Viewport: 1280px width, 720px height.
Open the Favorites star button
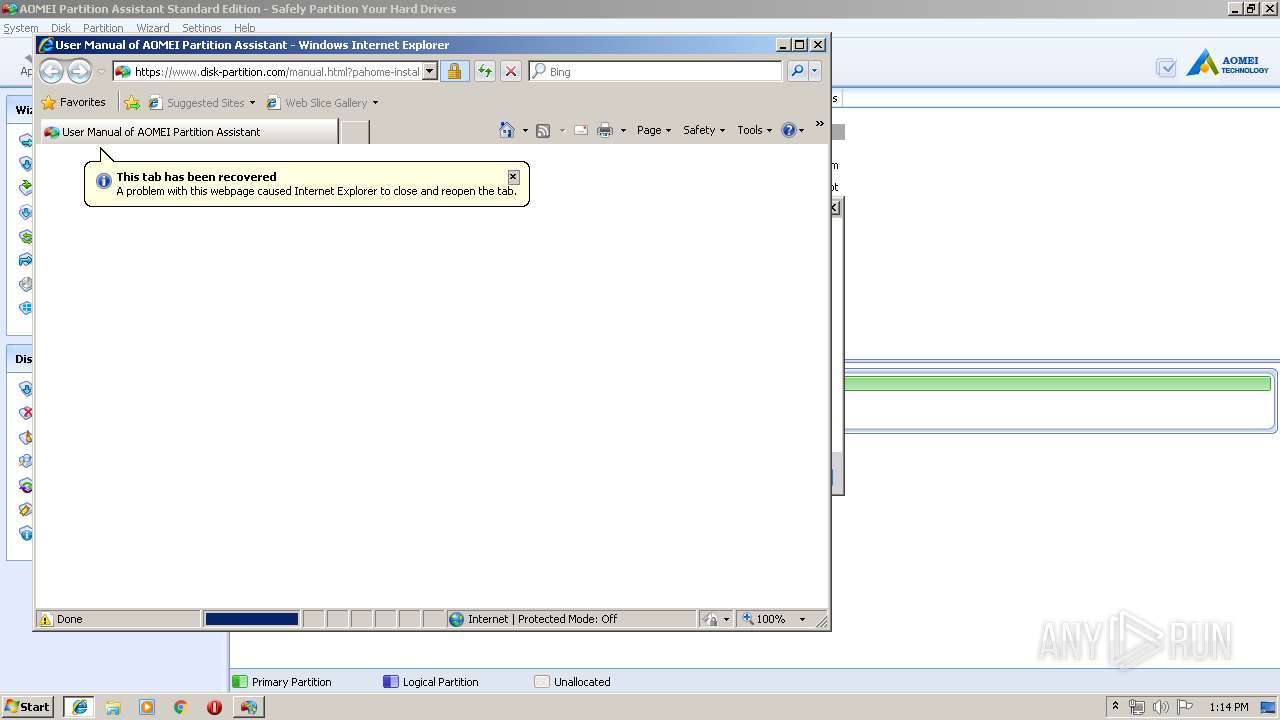(x=73, y=102)
